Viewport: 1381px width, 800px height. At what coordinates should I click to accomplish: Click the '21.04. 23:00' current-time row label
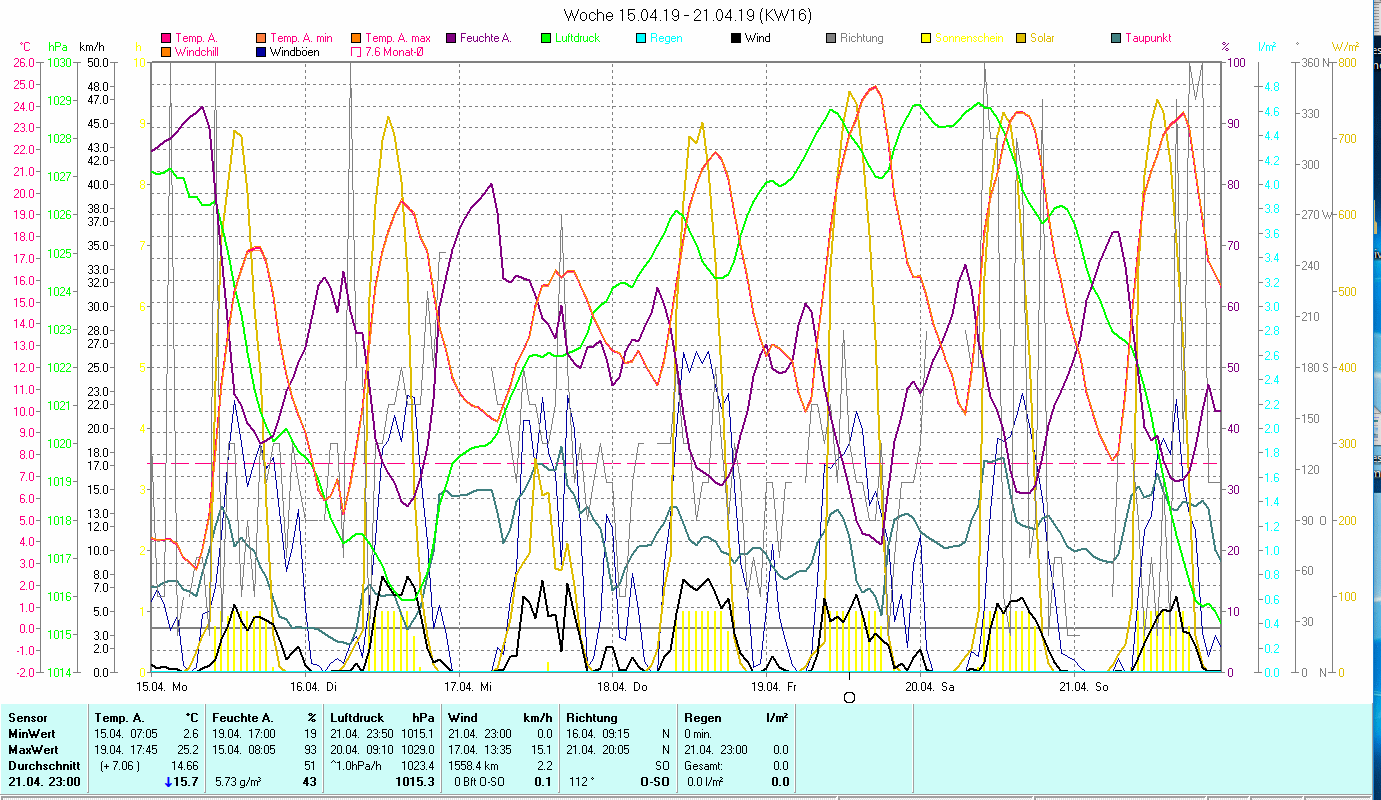click(44, 782)
